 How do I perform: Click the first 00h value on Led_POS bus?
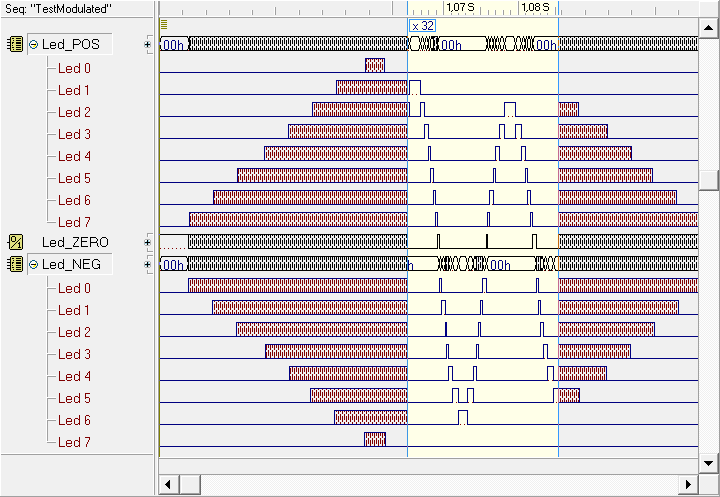pos(174,45)
